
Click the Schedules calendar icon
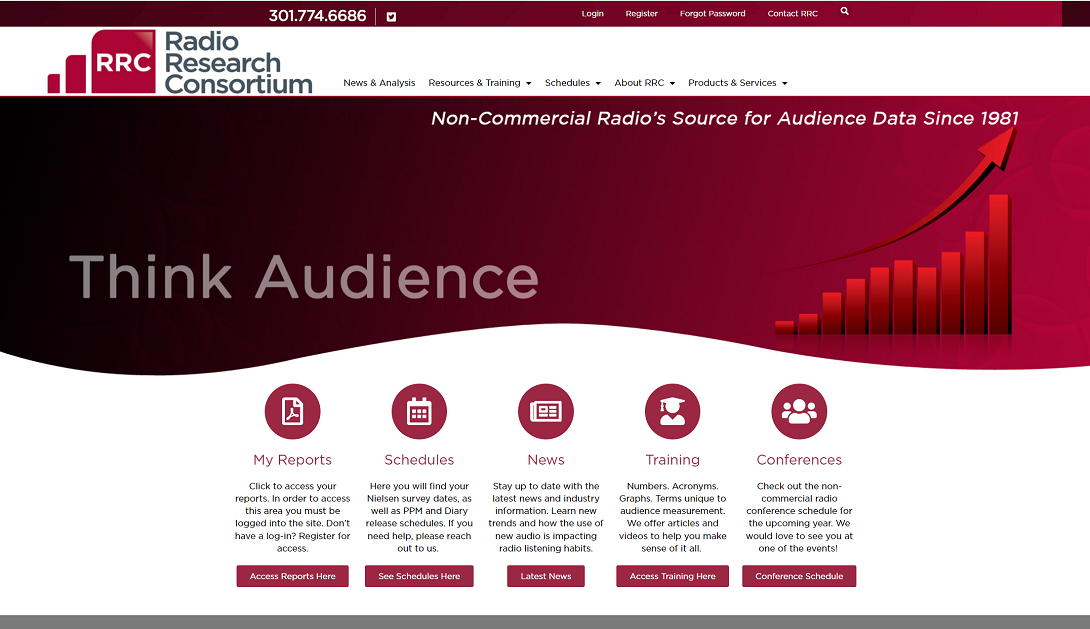click(419, 411)
